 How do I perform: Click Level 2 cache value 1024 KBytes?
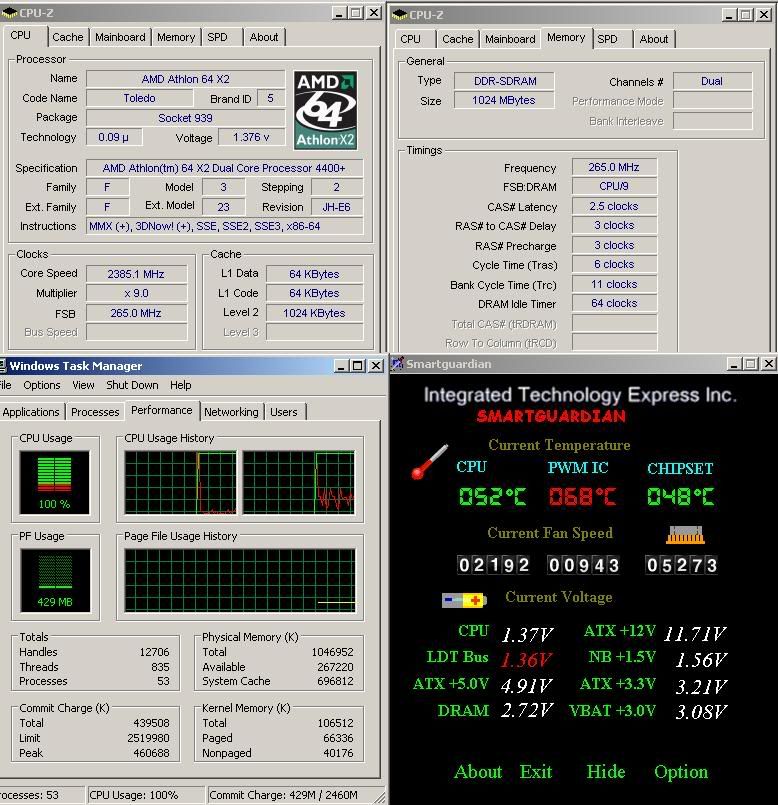click(314, 313)
